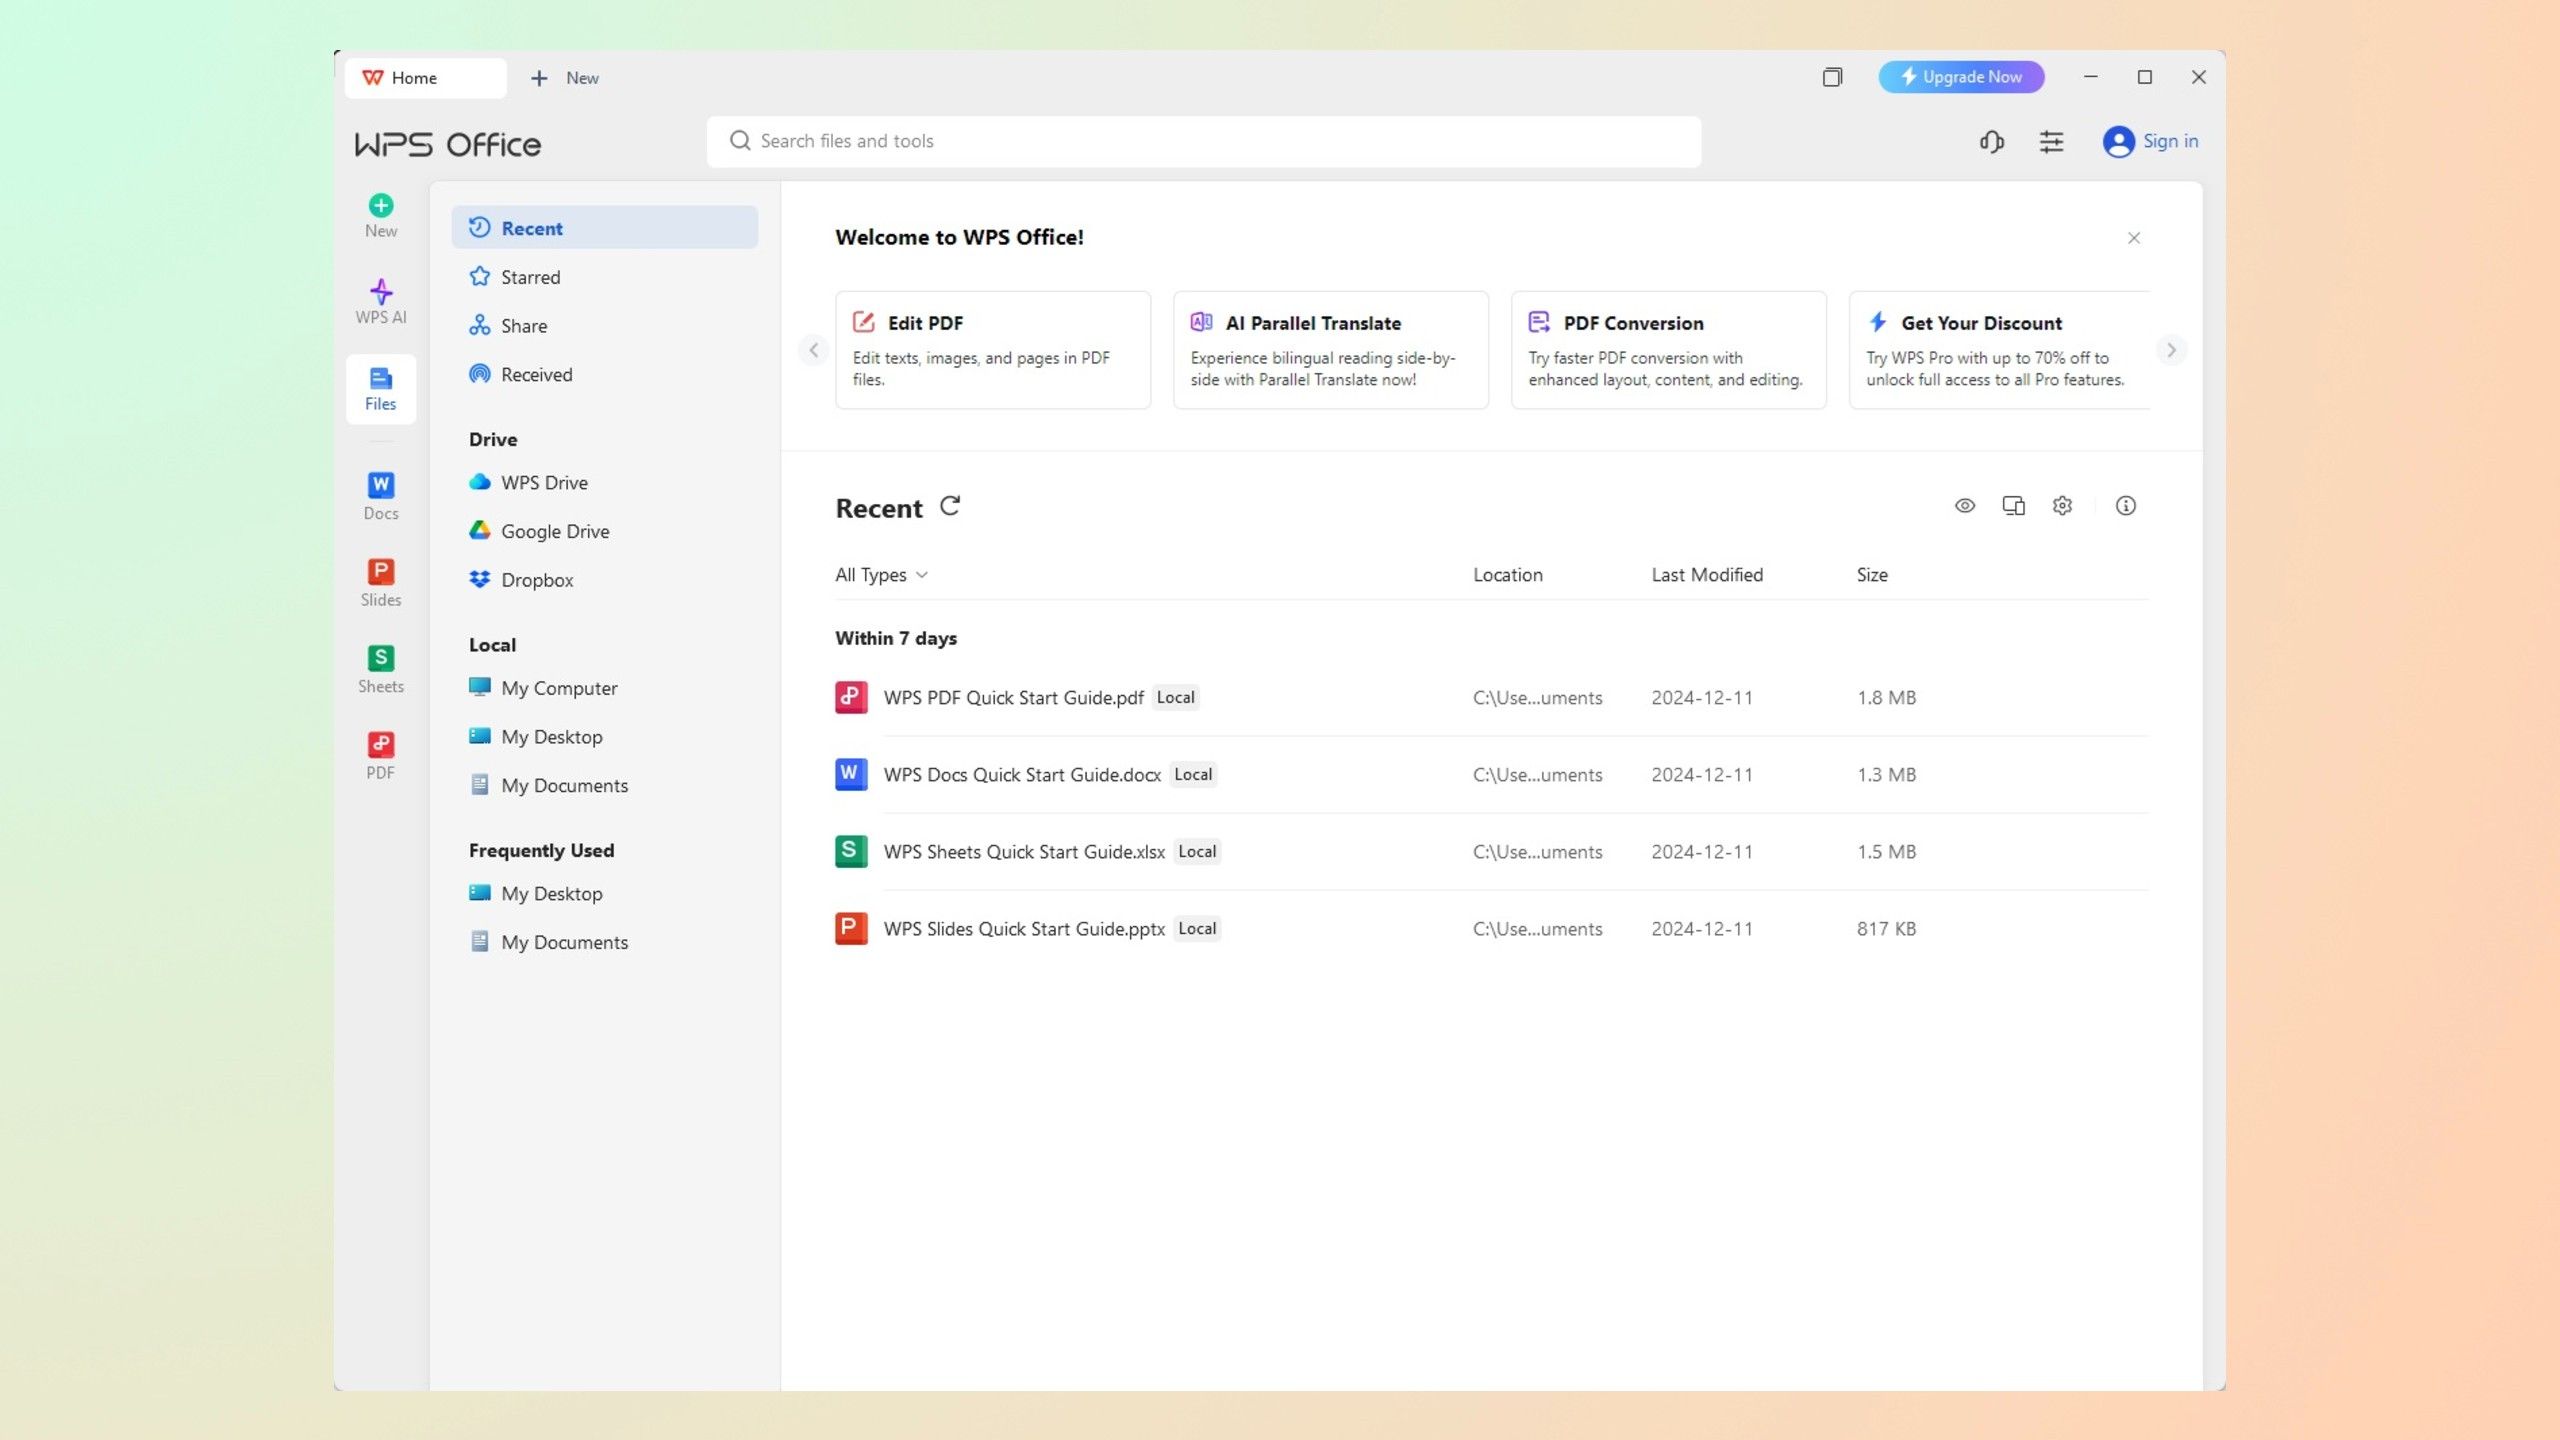Image resolution: width=2560 pixels, height=1440 pixels.
Task: Click the multi-device icon in Recent toolbar
Action: (2013, 506)
